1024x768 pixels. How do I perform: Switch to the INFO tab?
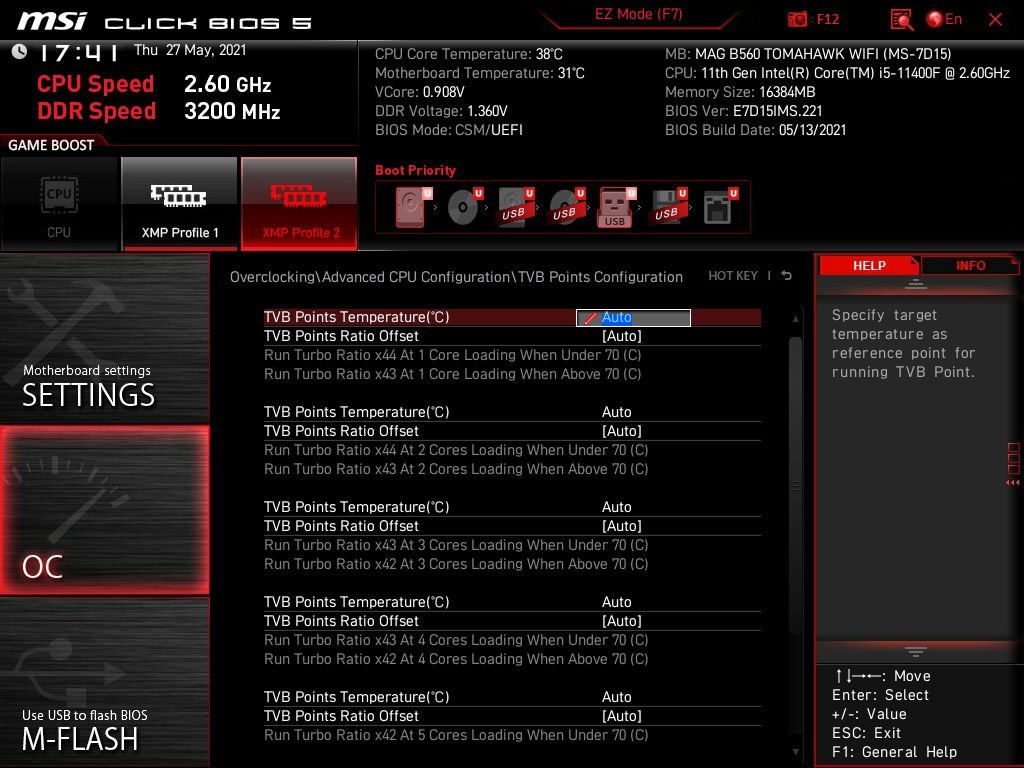click(970, 266)
